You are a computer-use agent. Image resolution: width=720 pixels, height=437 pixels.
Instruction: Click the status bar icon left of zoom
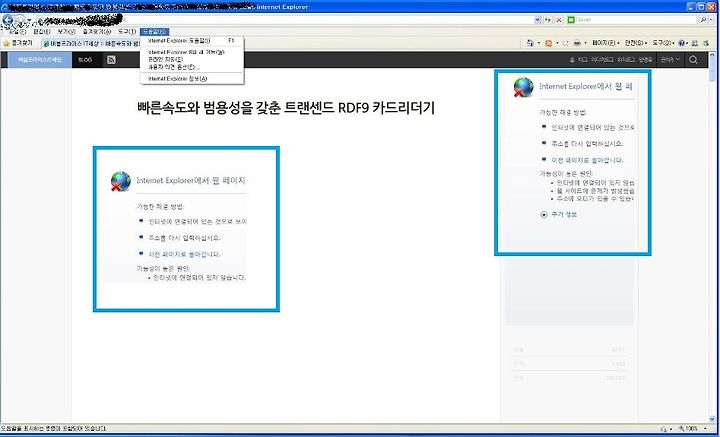664,429
